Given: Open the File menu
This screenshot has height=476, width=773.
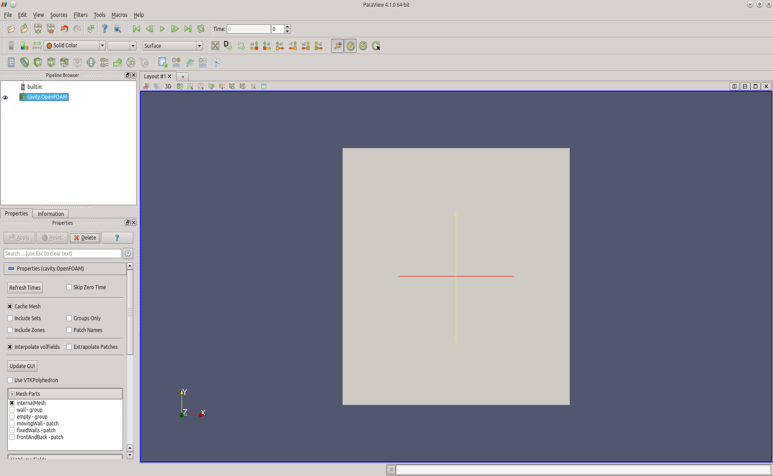Looking at the screenshot, I should [x=8, y=15].
